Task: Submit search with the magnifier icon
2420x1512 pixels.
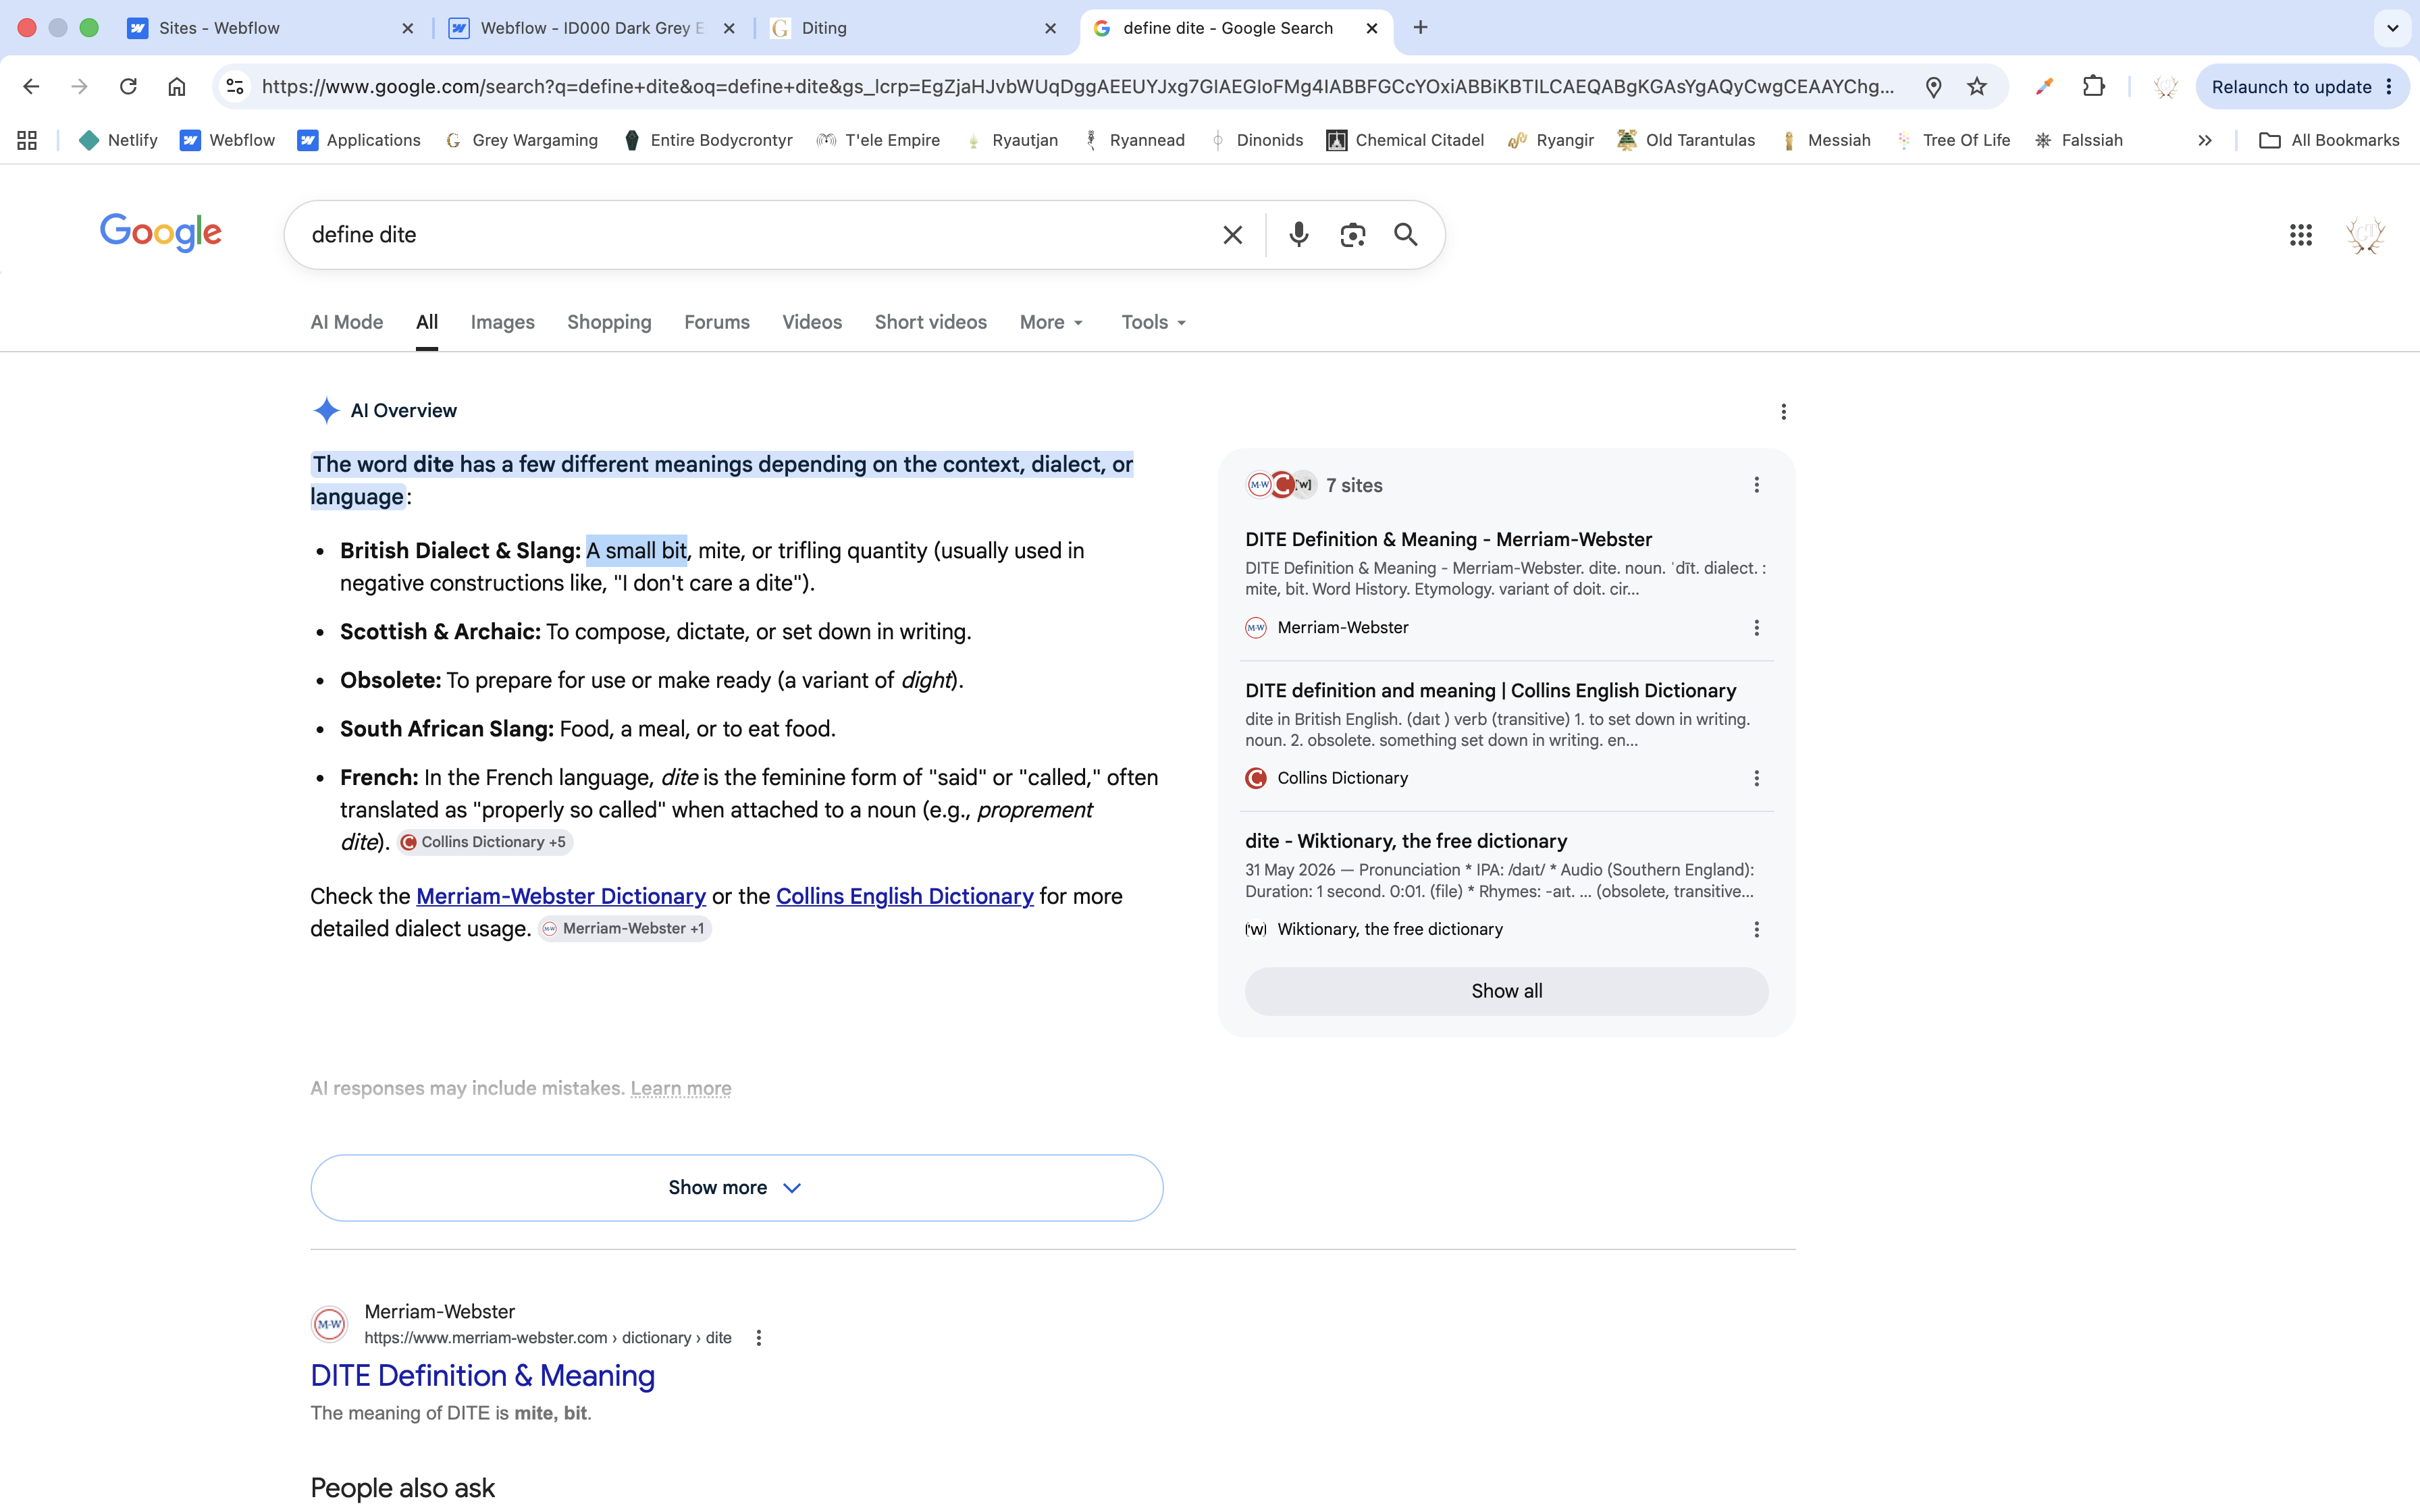Action: (x=1406, y=235)
